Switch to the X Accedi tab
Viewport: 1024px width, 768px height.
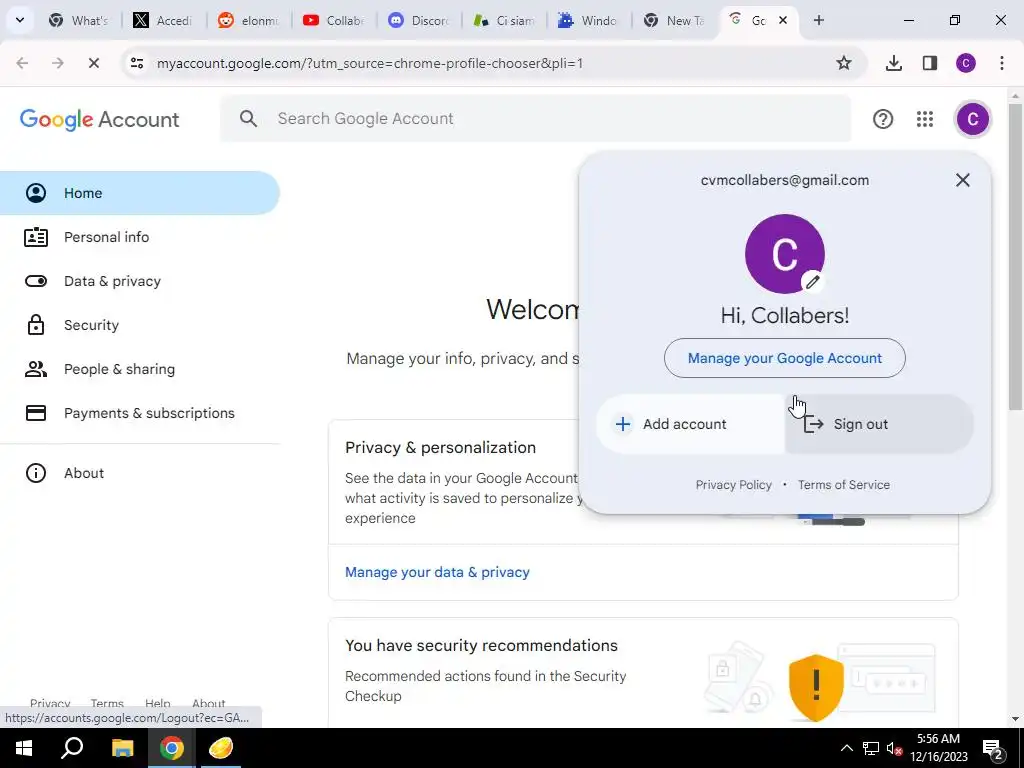pos(163,20)
